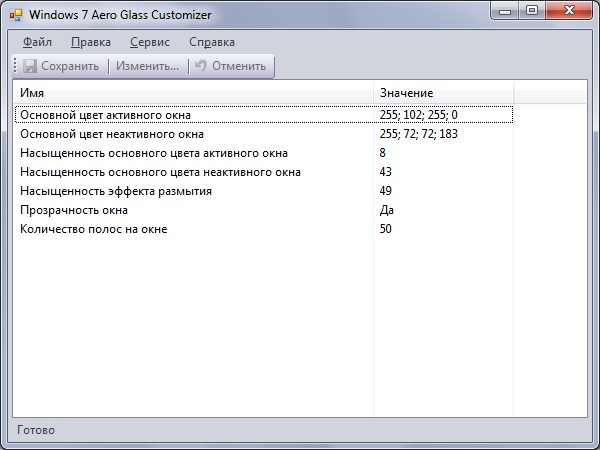Open the Справка menu
Image resolution: width=600 pixels, height=450 pixels.
click(x=212, y=42)
